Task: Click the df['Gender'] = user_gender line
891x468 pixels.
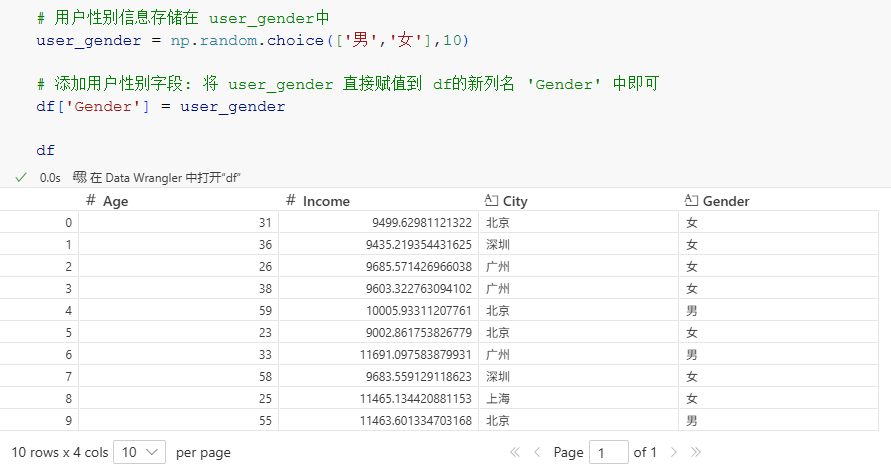Action: 160,107
